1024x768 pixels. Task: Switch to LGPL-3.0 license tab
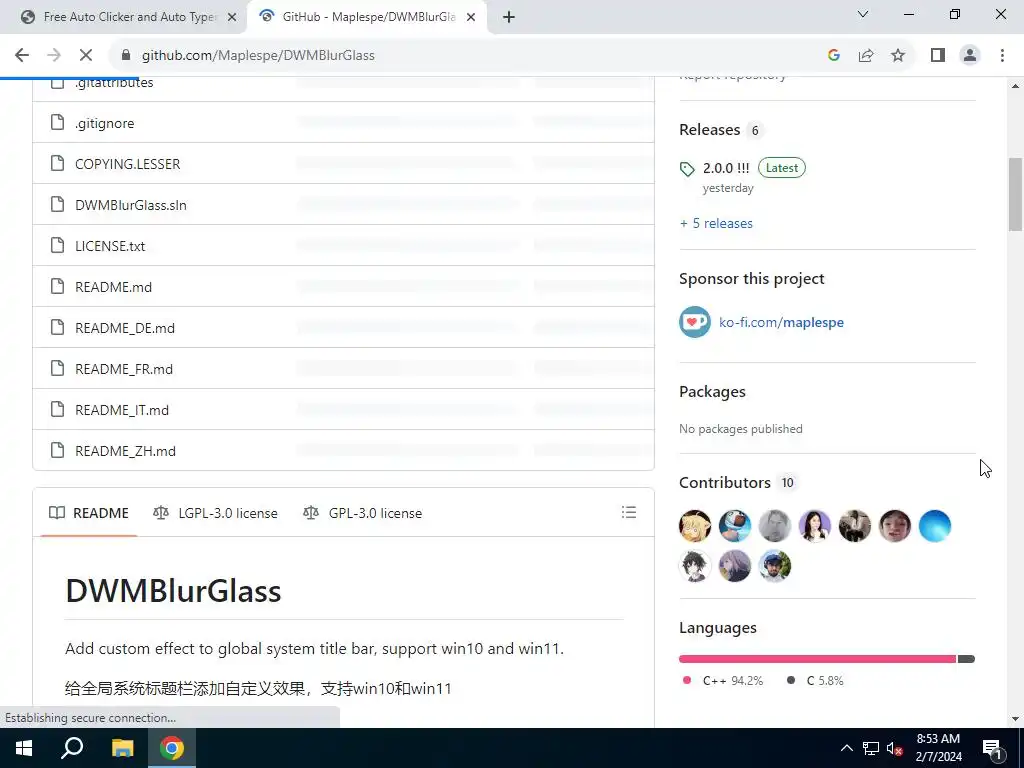[215, 513]
